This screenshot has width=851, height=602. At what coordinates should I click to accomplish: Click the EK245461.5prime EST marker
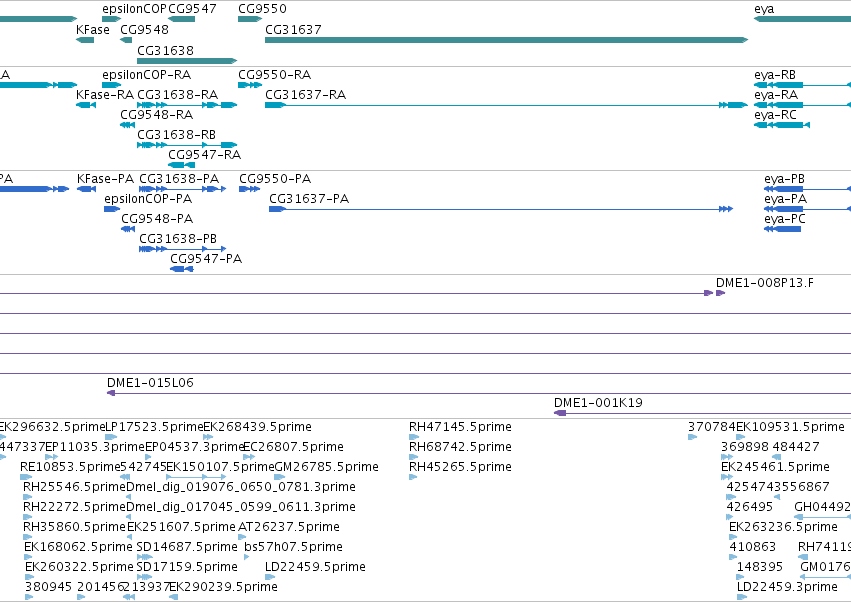tap(727, 477)
